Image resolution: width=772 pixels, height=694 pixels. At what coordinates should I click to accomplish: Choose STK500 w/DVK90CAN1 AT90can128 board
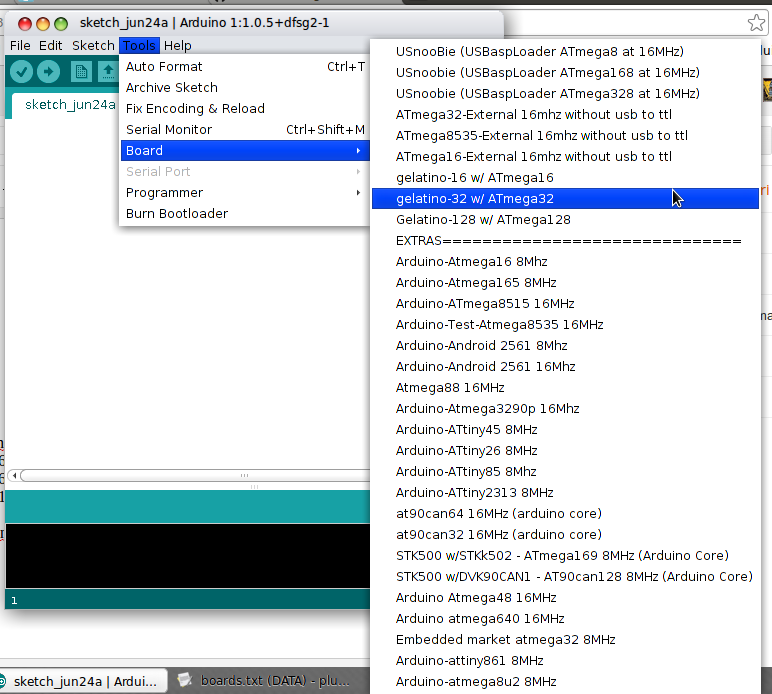coord(565,576)
